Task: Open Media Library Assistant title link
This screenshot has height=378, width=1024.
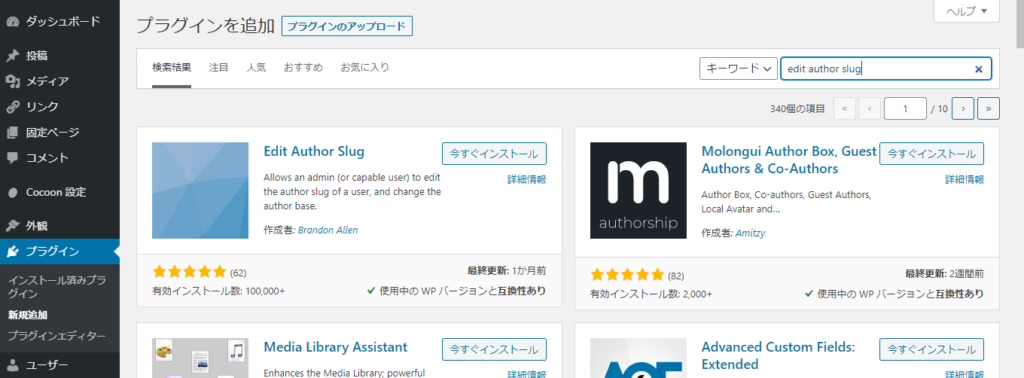Action: tap(336, 347)
